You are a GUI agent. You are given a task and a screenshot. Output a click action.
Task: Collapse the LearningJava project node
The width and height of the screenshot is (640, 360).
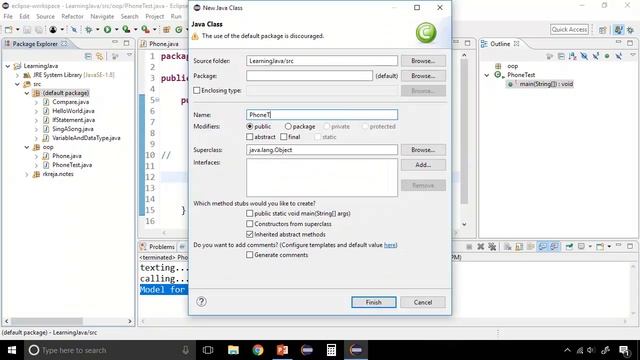pos(8,66)
